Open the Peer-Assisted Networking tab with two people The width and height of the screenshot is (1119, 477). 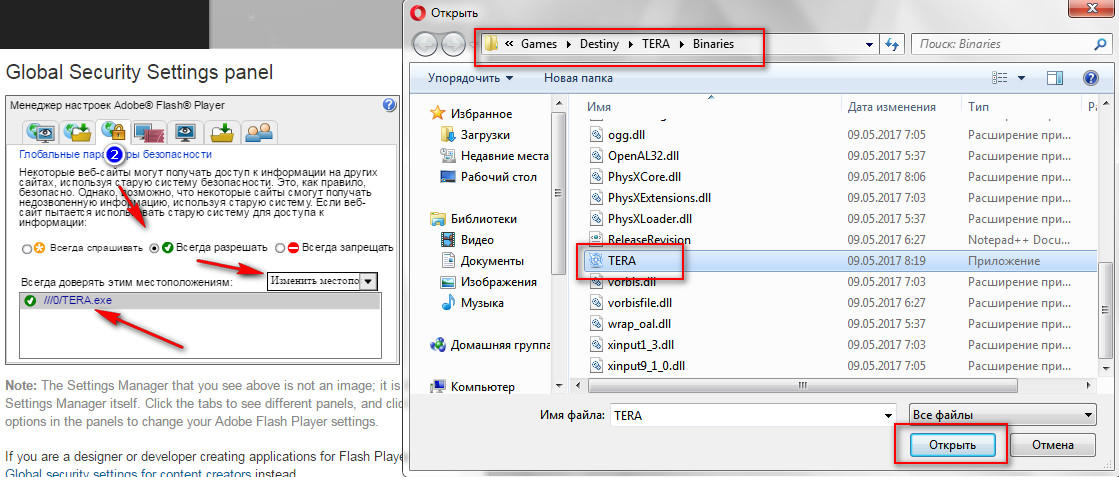click(260, 131)
